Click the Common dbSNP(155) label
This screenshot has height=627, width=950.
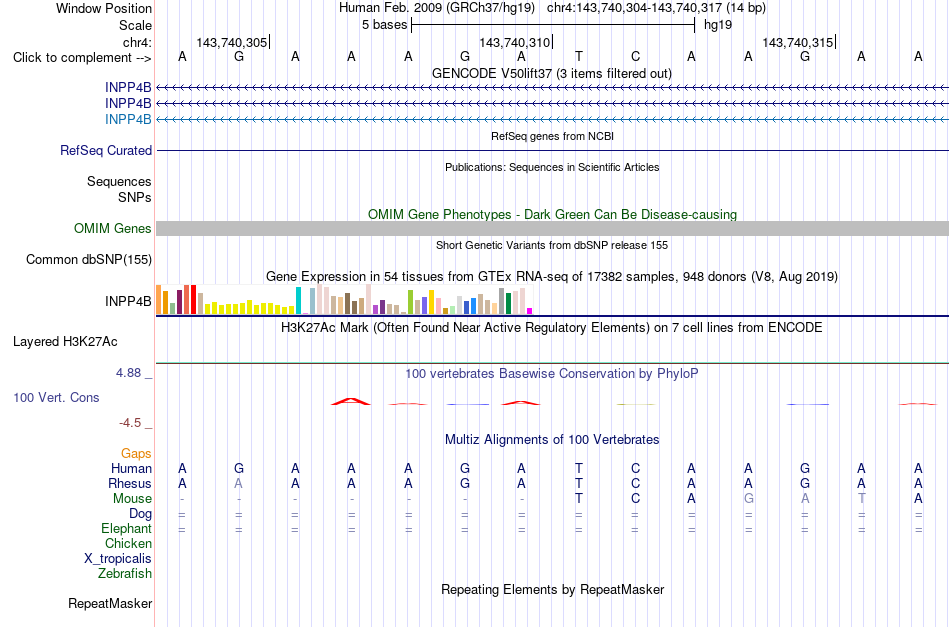click(89, 259)
